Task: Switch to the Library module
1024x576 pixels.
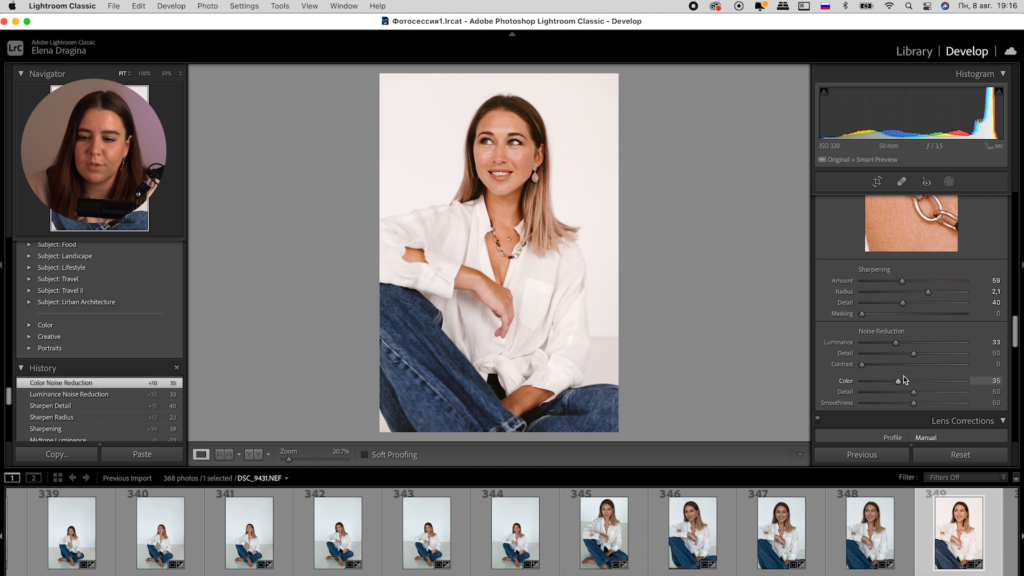Action: click(x=913, y=51)
